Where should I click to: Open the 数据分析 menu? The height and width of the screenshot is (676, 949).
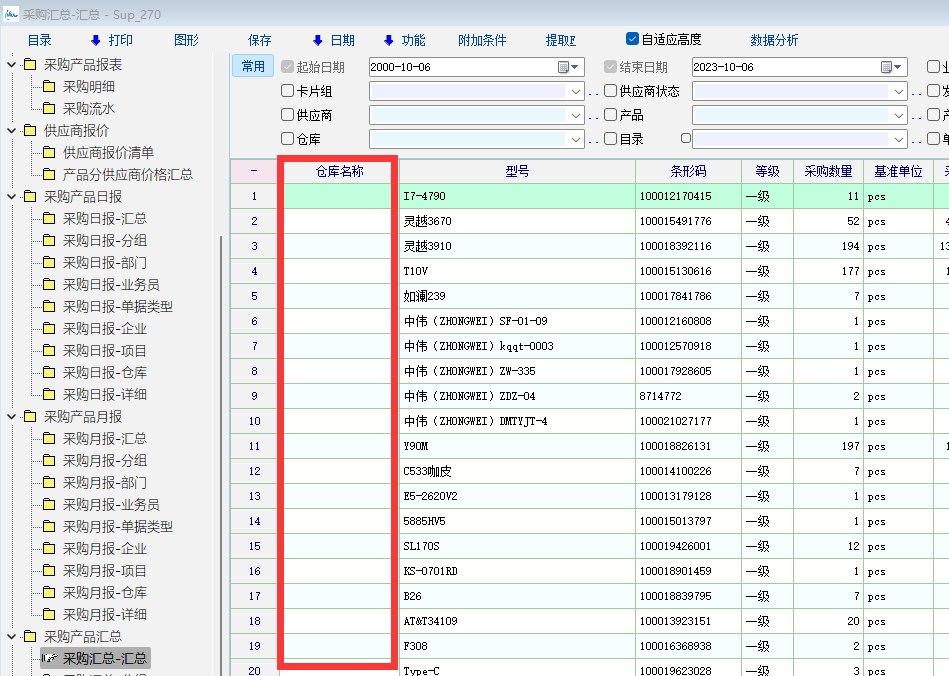tap(774, 41)
